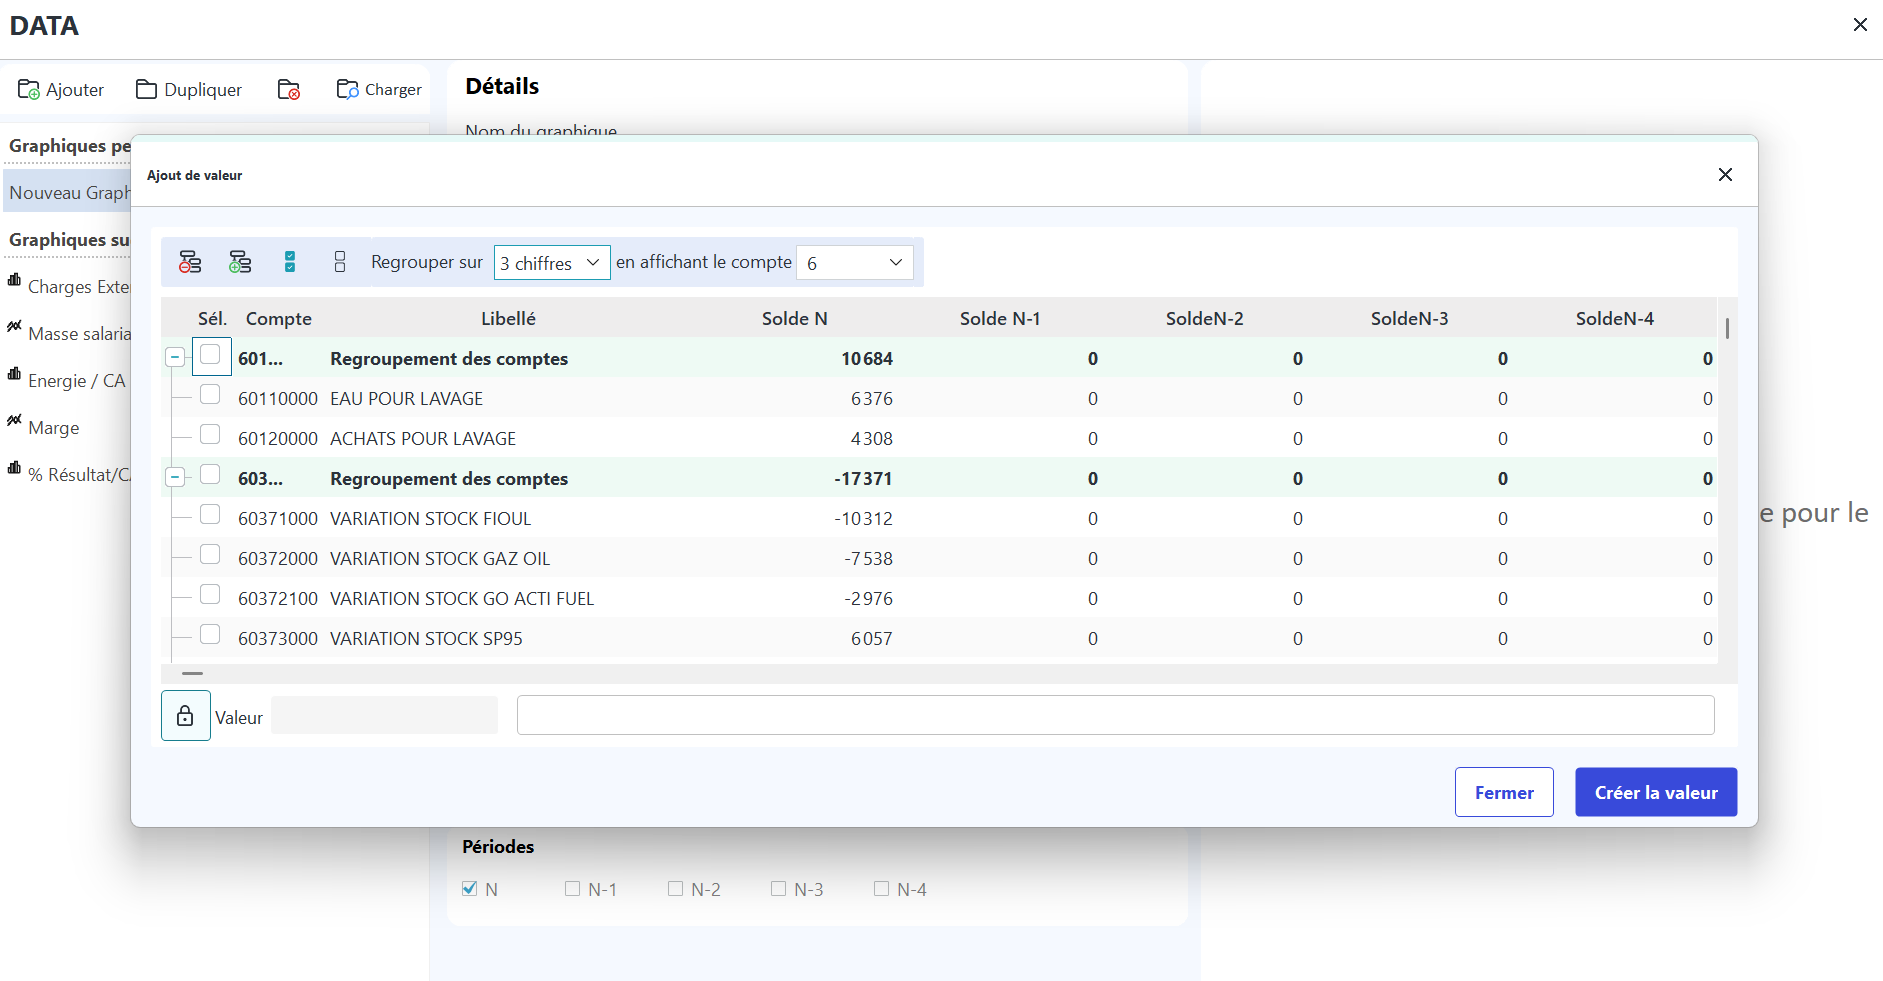Open the 'Regrouper sur' 3 chiffres dropdown
The image size is (1883, 981).
point(552,262)
